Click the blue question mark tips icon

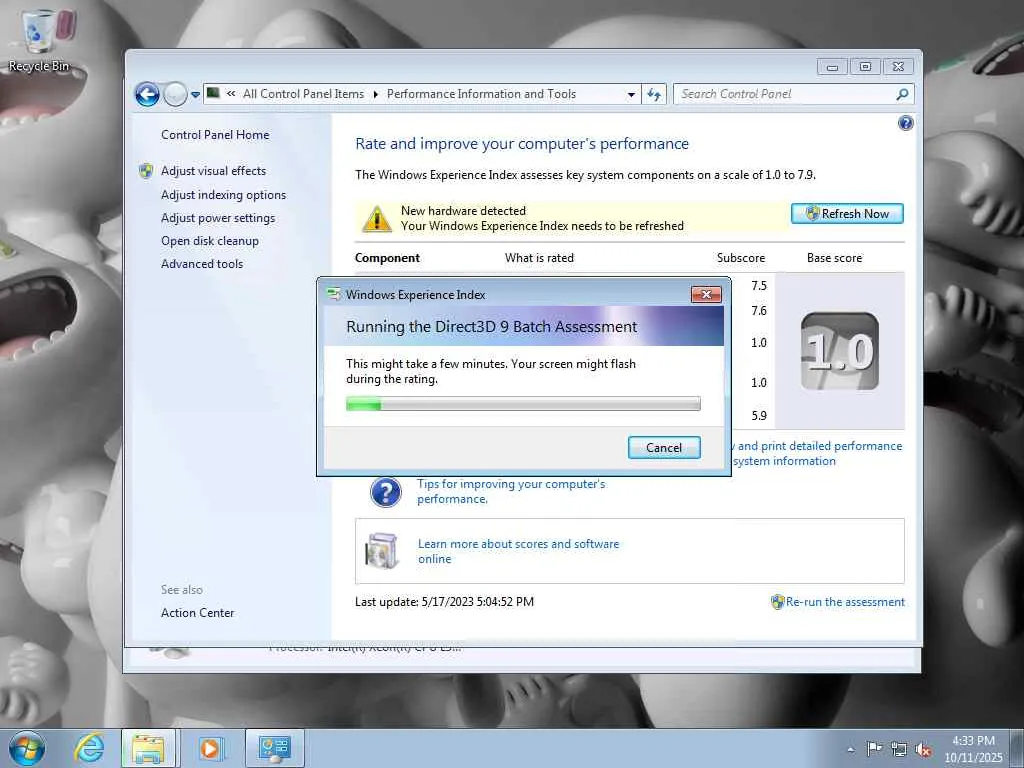click(x=385, y=492)
